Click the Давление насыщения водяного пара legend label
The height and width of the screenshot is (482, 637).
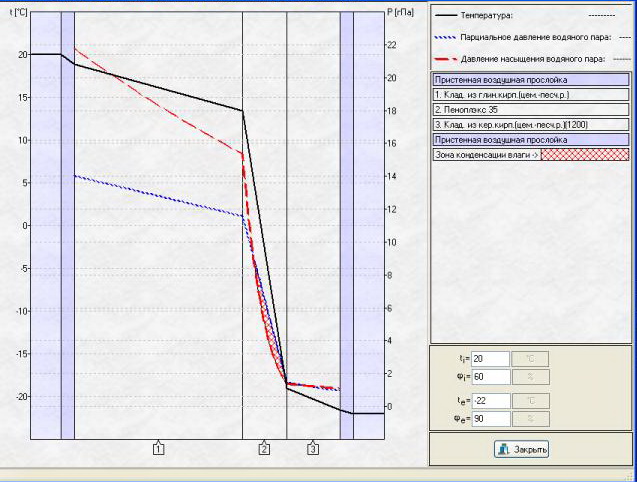click(533, 59)
